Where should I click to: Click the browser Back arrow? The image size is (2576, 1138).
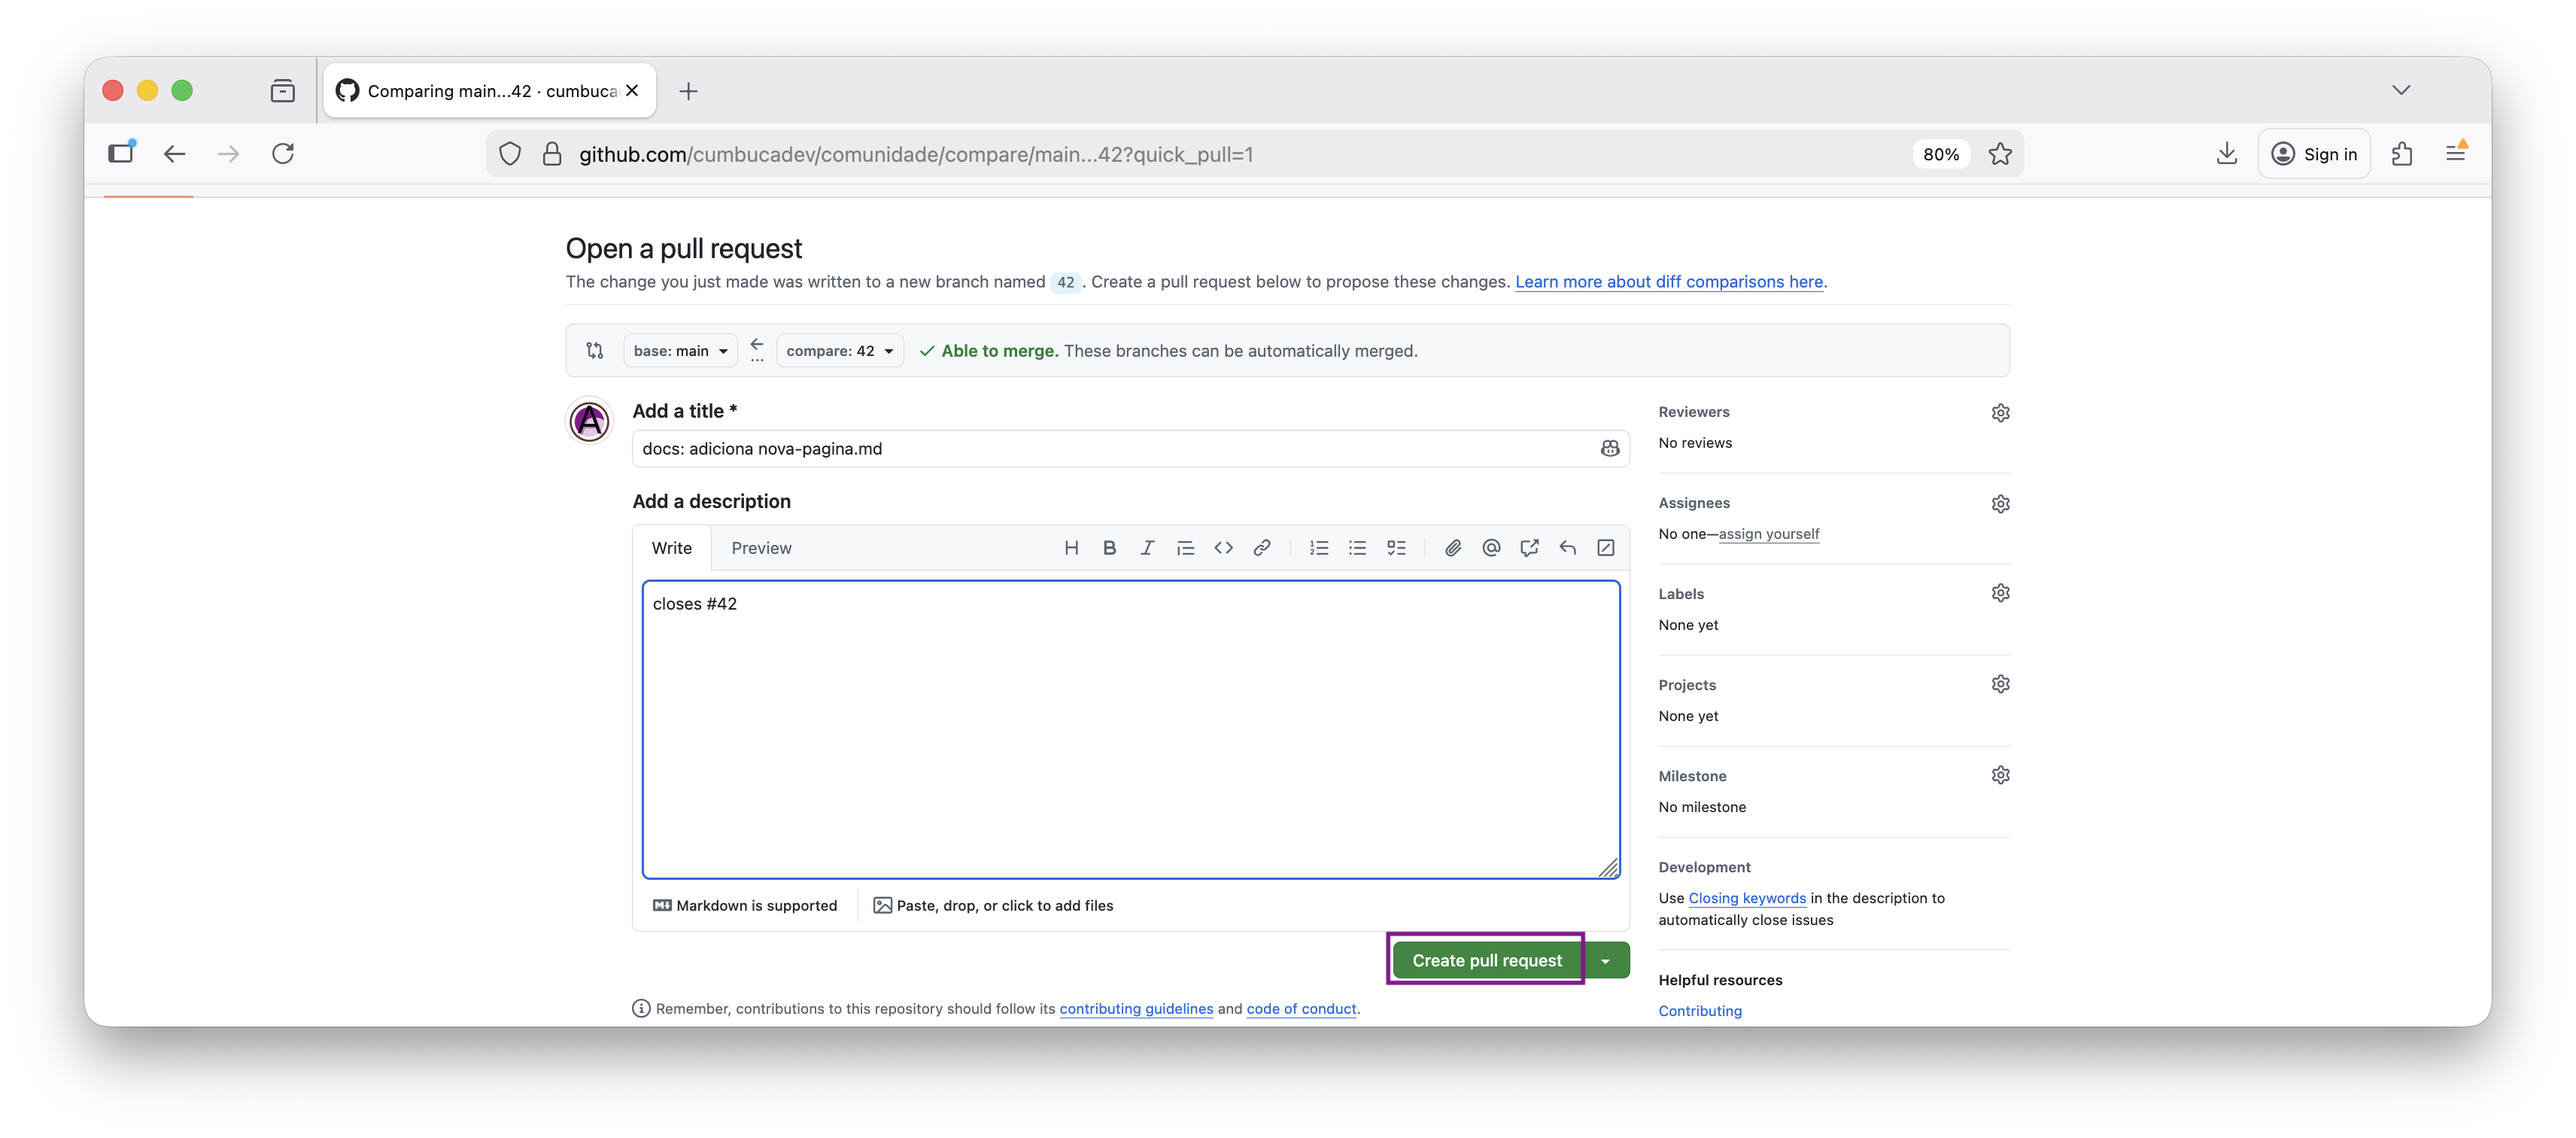[x=175, y=153]
